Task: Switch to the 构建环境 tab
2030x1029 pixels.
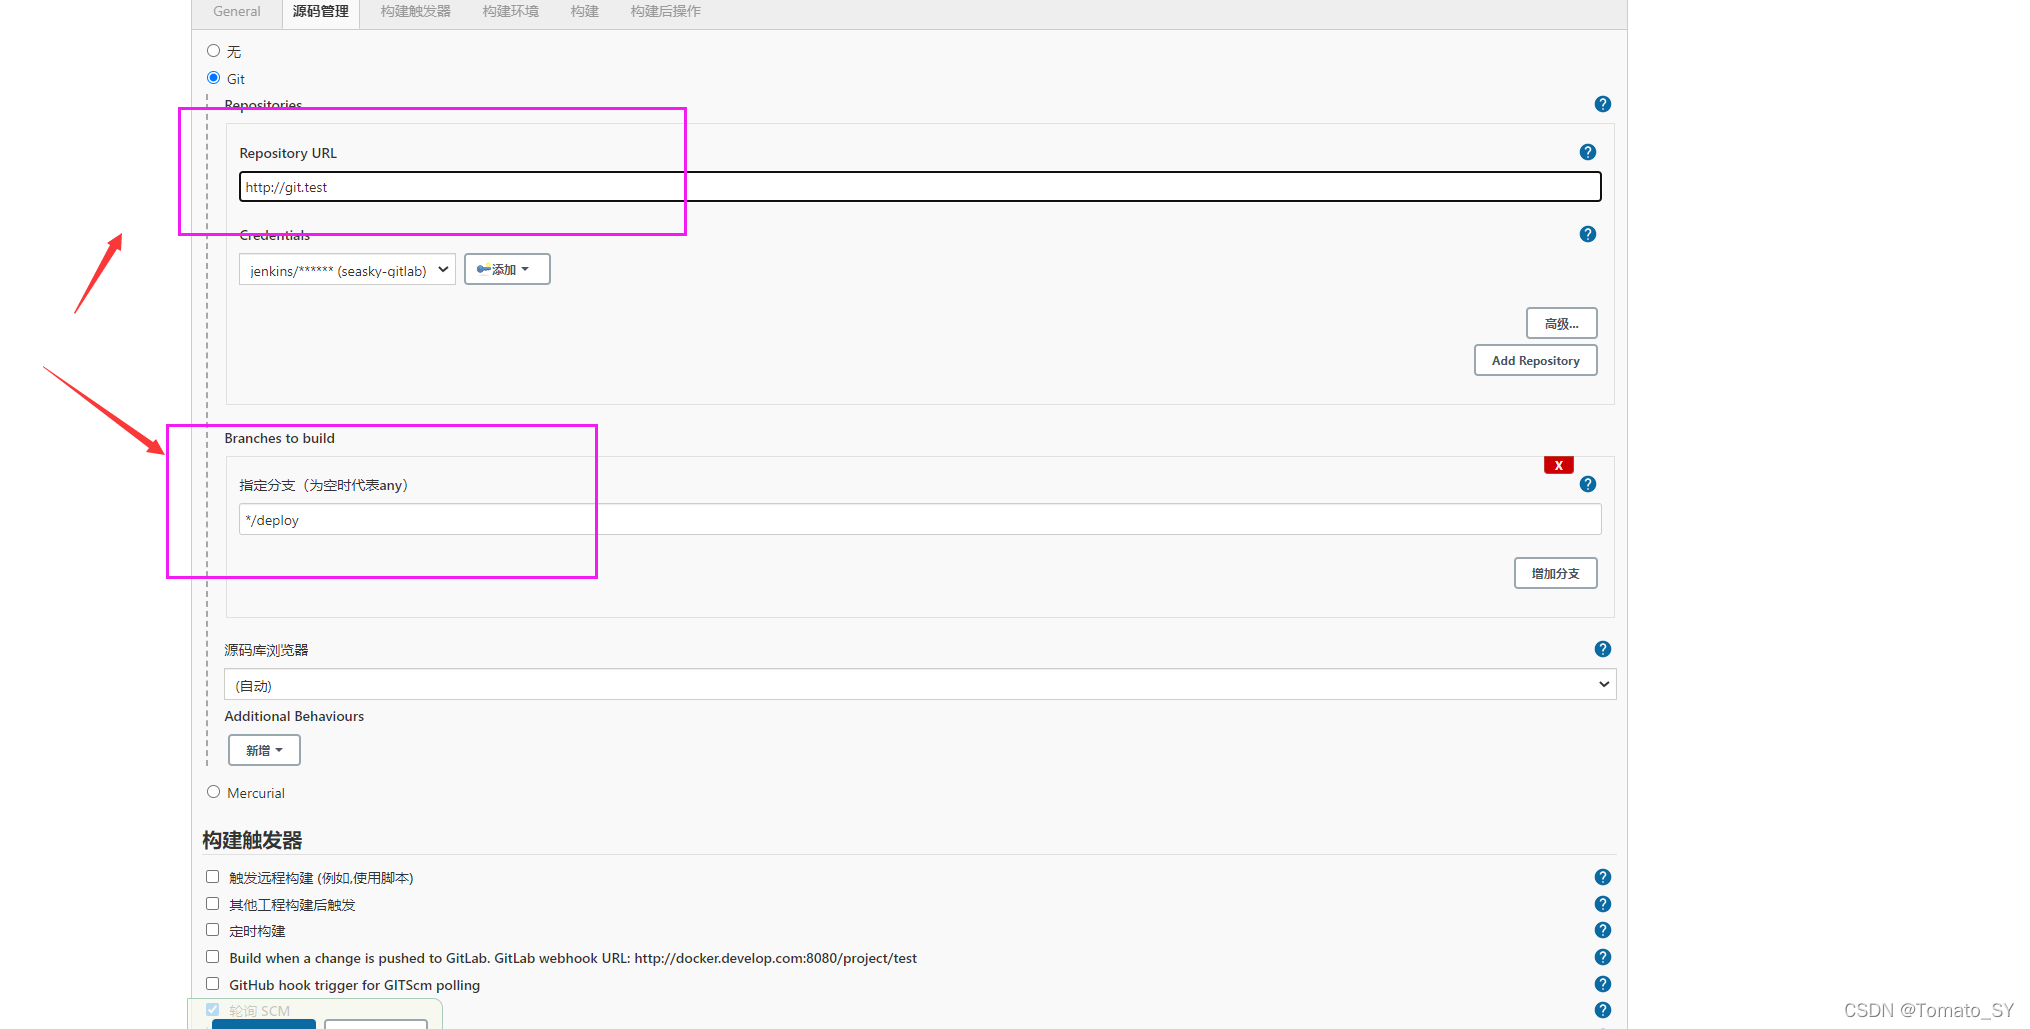Action: pyautogui.click(x=510, y=11)
